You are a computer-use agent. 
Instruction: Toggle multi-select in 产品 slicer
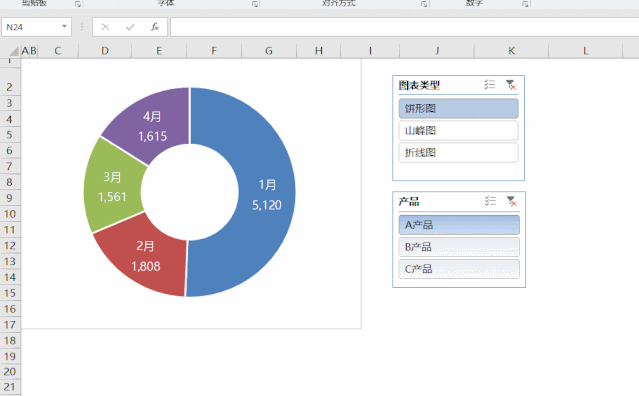[490, 201]
